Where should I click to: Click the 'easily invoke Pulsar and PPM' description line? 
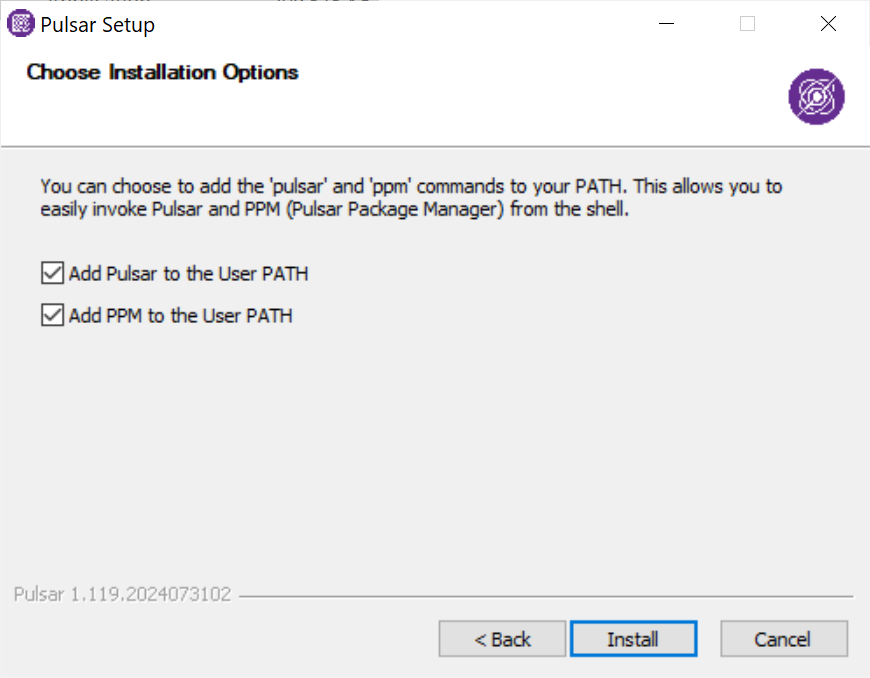[334, 210]
